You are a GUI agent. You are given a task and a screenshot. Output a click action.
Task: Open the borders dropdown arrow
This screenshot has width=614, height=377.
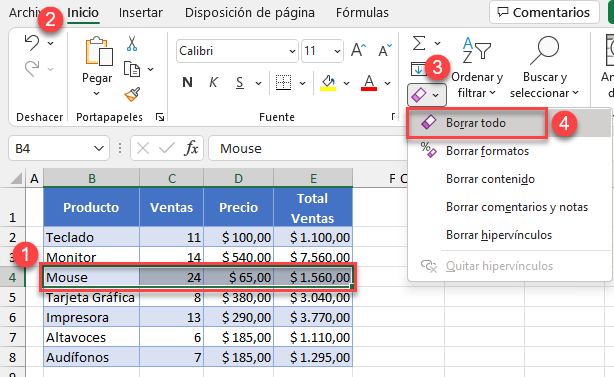point(303,83)
